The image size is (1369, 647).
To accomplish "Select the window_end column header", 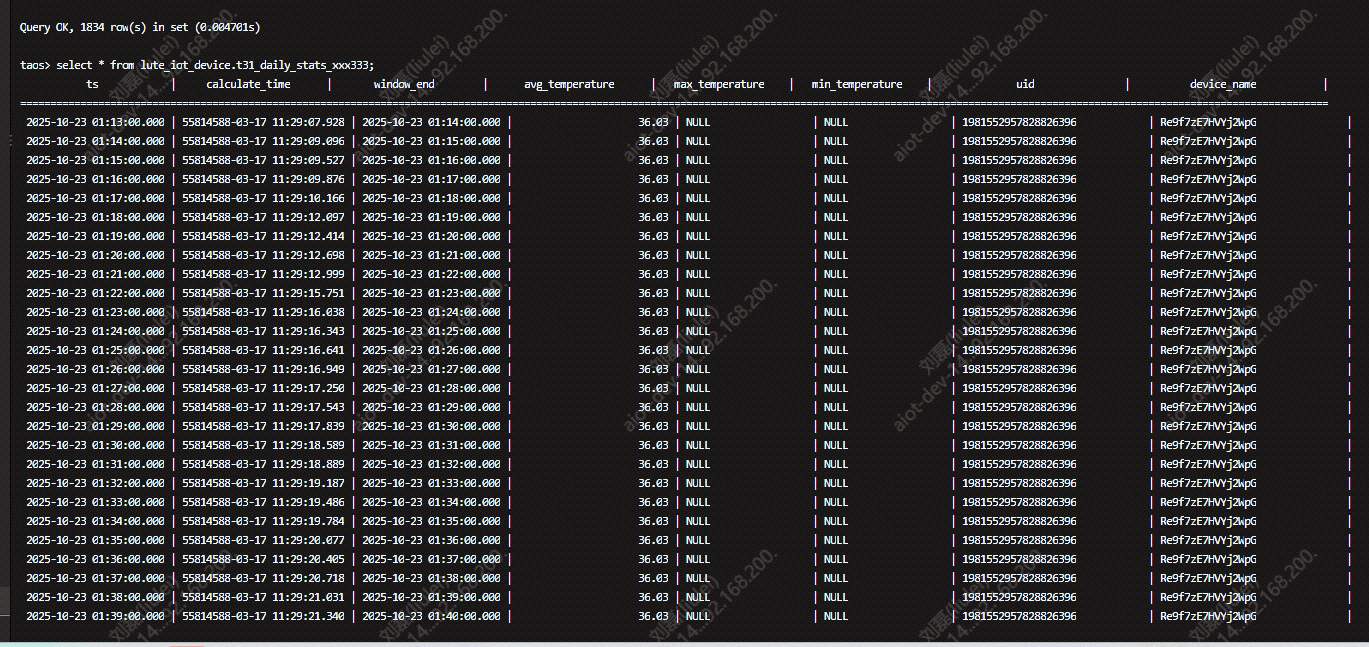I will [404, 85].
